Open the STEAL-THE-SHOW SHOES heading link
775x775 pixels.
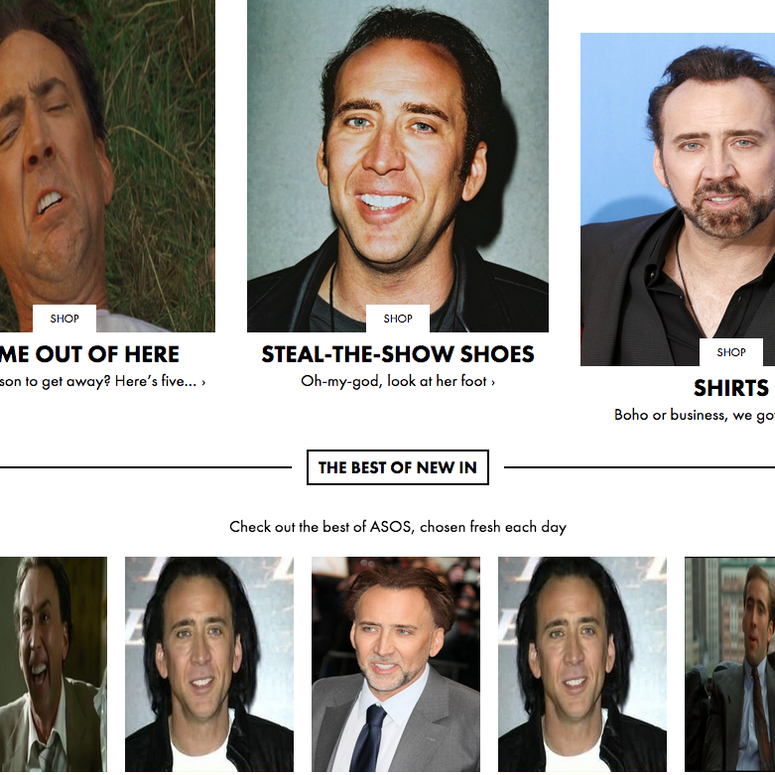point(398,354)
